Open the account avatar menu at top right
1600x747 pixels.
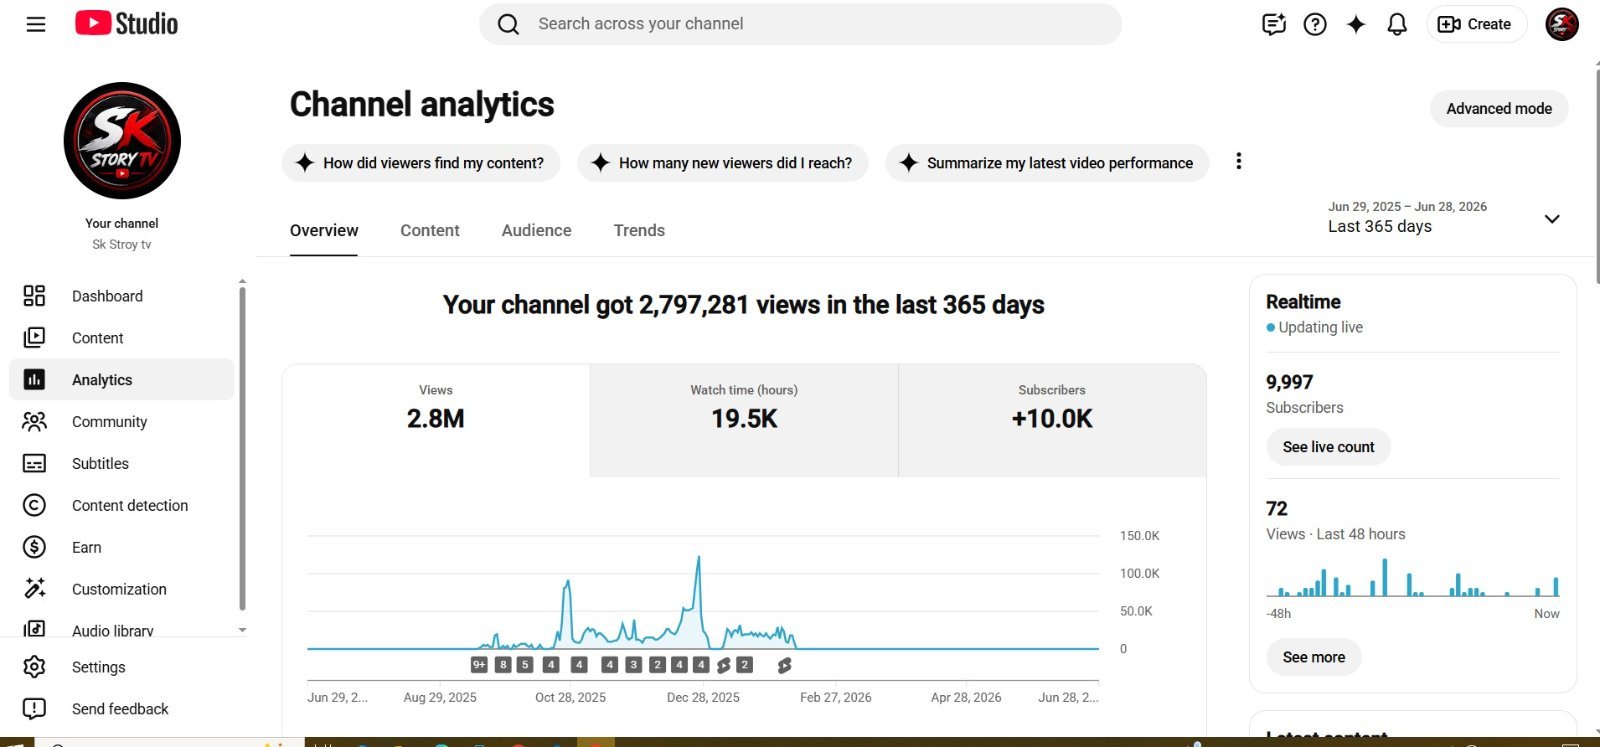point(1562,24)
